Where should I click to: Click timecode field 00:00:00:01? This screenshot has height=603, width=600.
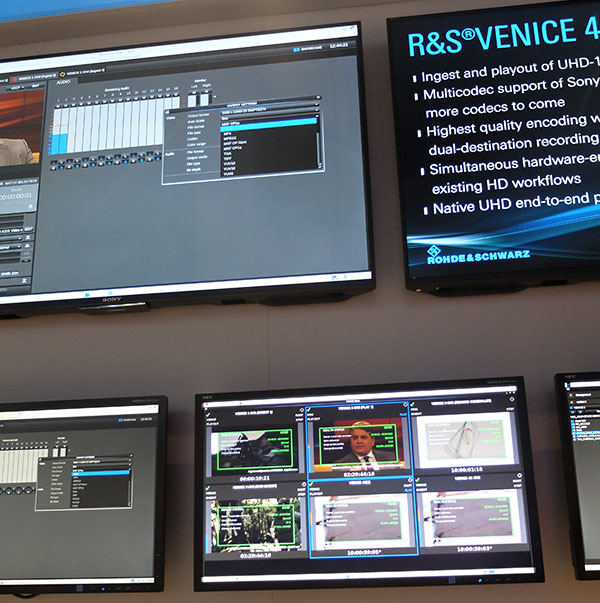[x=16, y=196]
